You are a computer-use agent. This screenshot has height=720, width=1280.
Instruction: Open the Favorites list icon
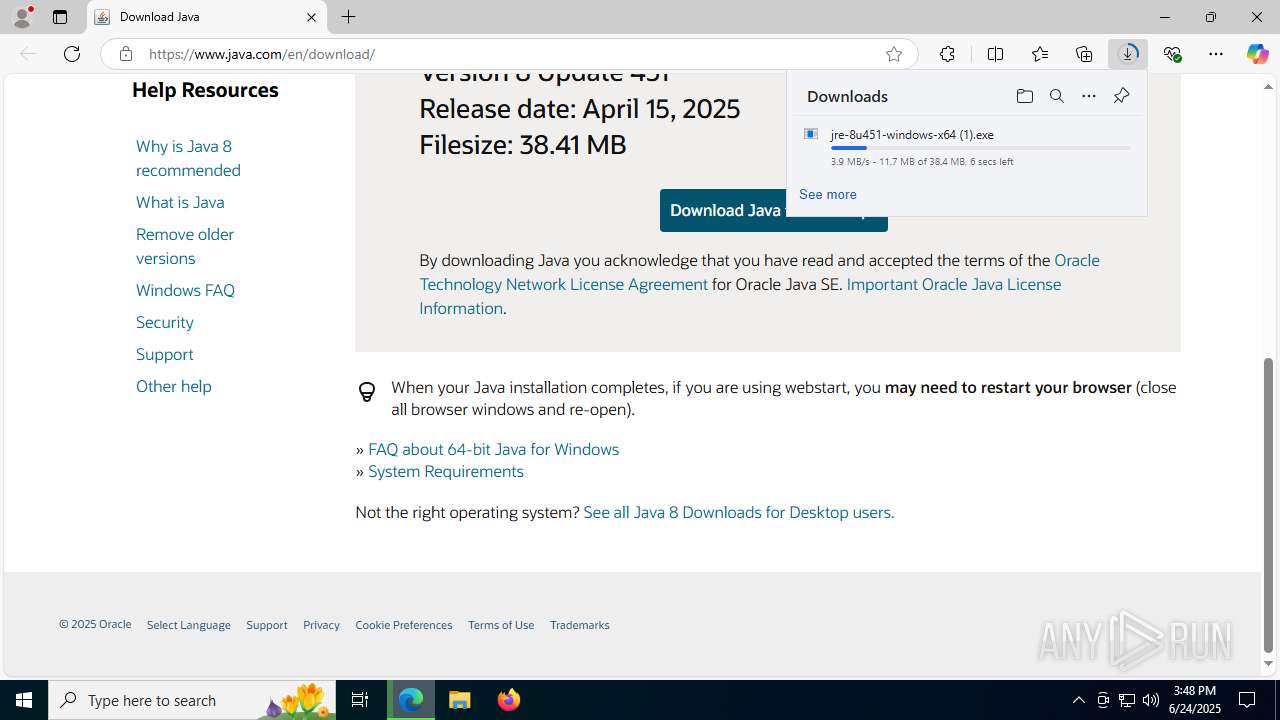click(x=1040, y=54)
